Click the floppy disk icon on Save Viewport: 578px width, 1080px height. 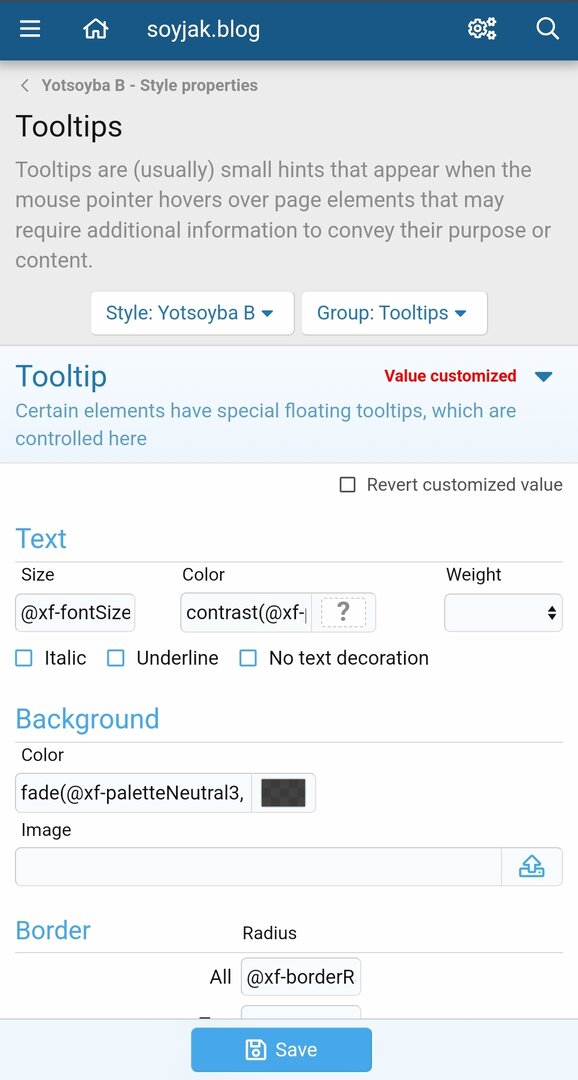click(256, 1050)
